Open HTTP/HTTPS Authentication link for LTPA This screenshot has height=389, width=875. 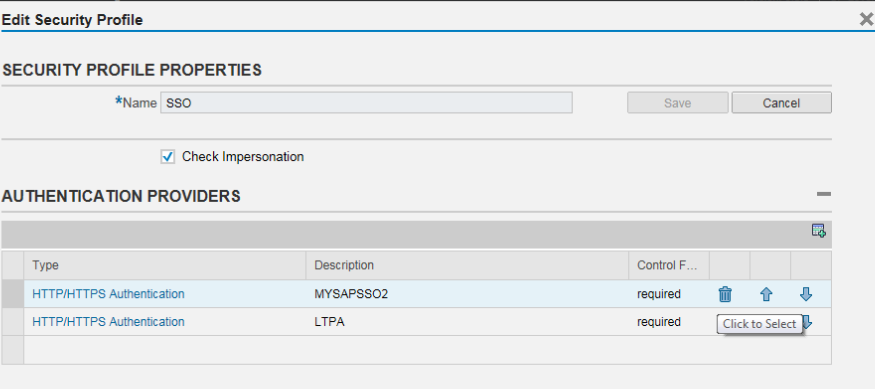108,322
